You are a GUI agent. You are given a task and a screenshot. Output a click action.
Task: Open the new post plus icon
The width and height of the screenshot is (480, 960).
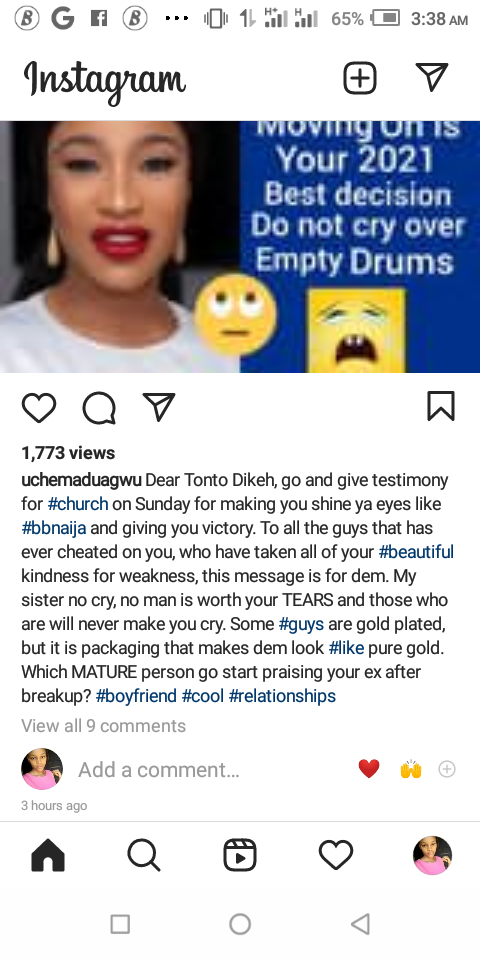click(x=359, y=78)
